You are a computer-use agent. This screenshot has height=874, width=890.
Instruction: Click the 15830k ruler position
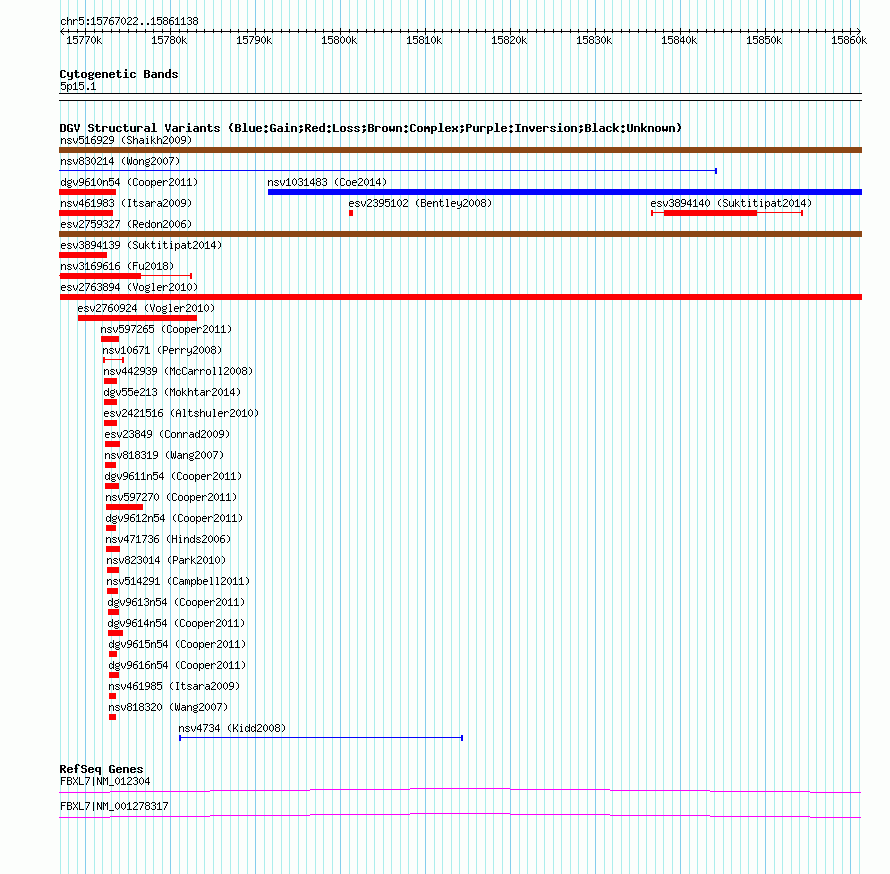coord(594,40)
